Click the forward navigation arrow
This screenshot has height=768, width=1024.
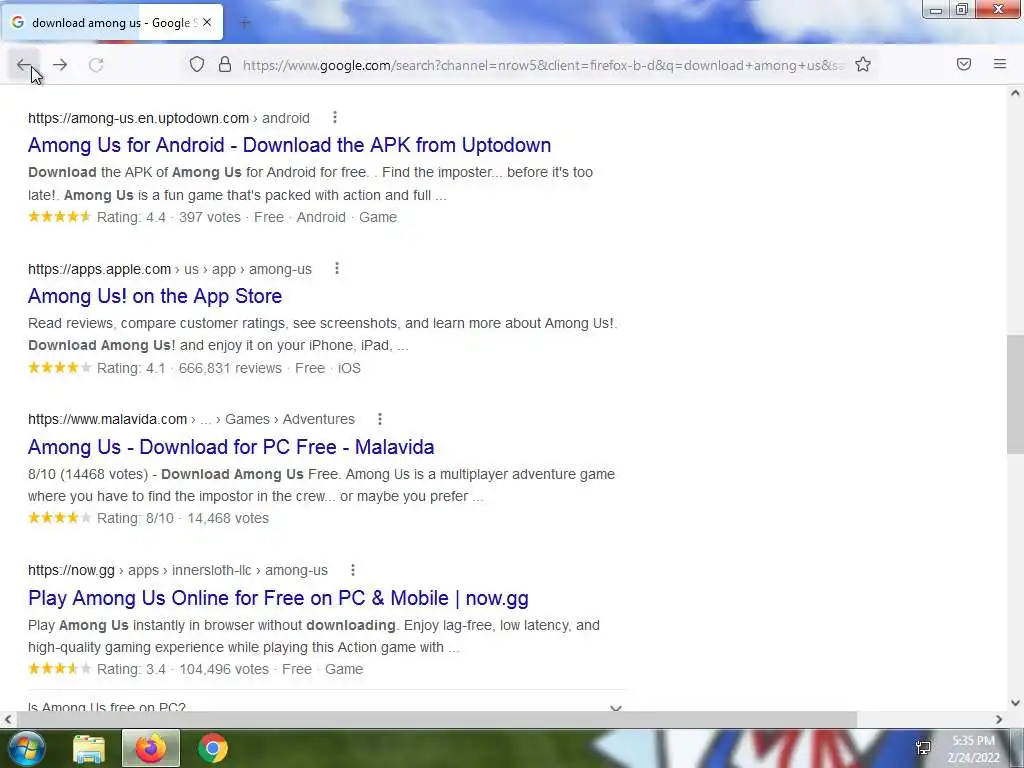pyautogui.click(x=60, y=65)
